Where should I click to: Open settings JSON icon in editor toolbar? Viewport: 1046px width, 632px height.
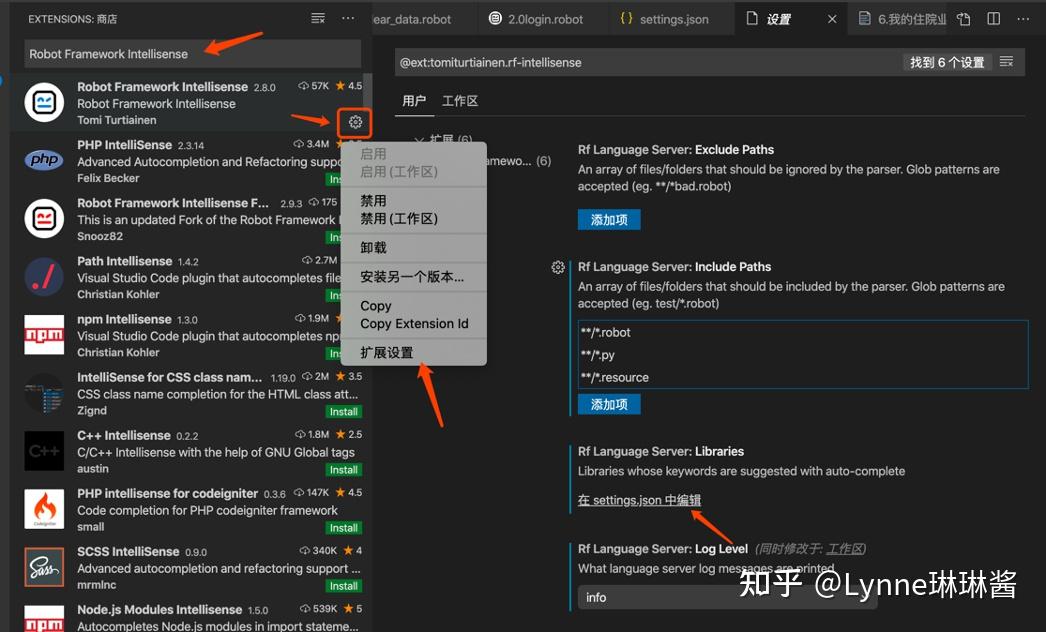(x=963, y=19)
